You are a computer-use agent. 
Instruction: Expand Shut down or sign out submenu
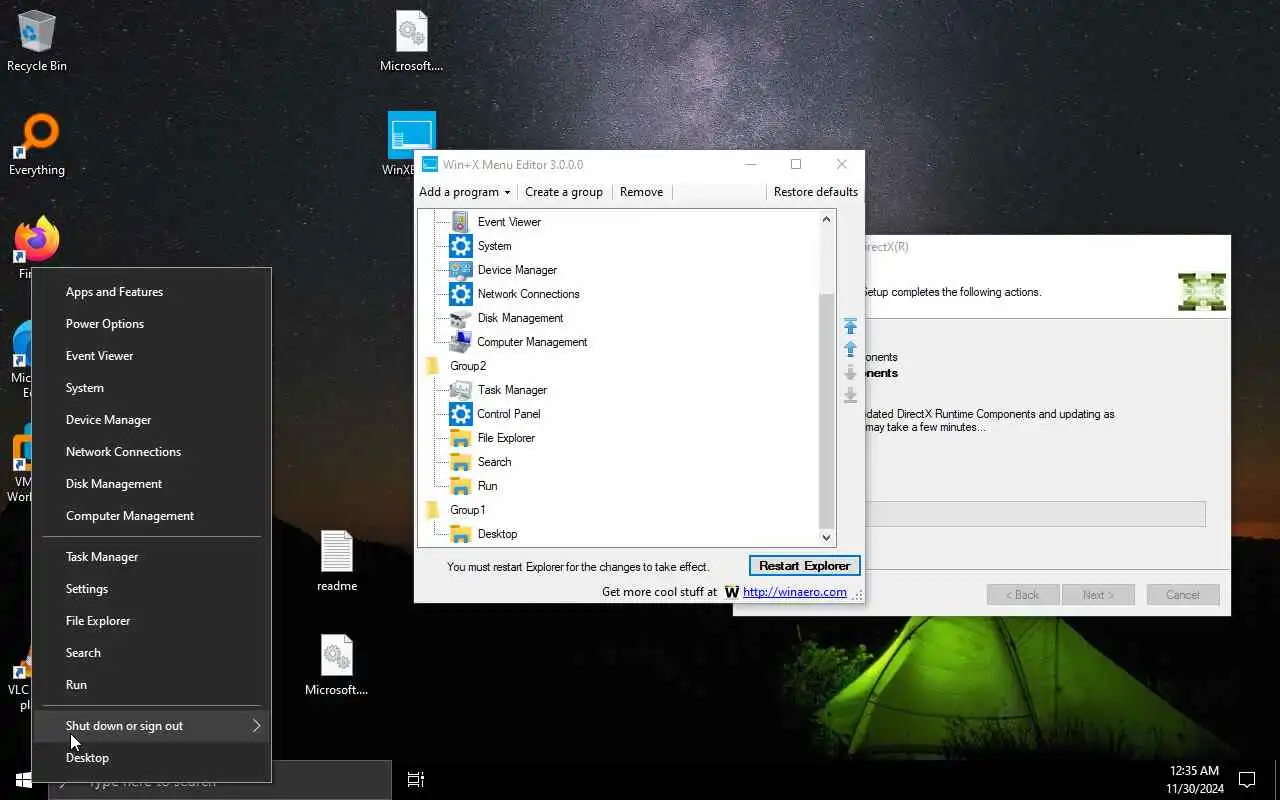[x=152, y=726]
